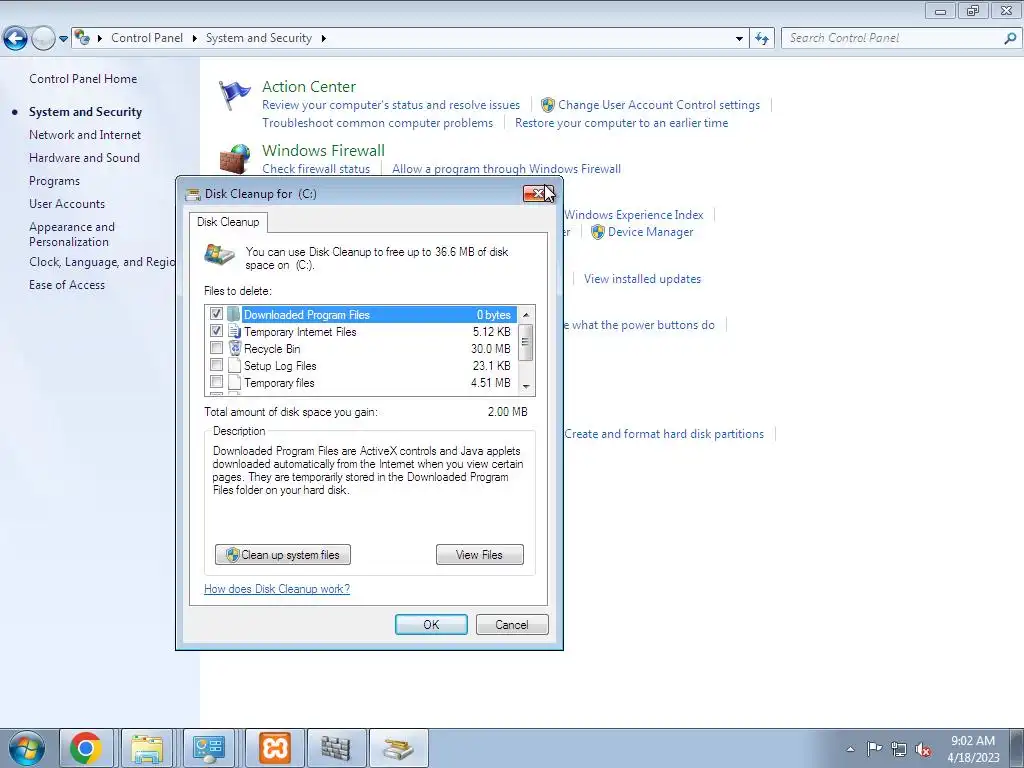
Task: Click shield icon beside Change User Account Control
Action: (x=548, y=105)
